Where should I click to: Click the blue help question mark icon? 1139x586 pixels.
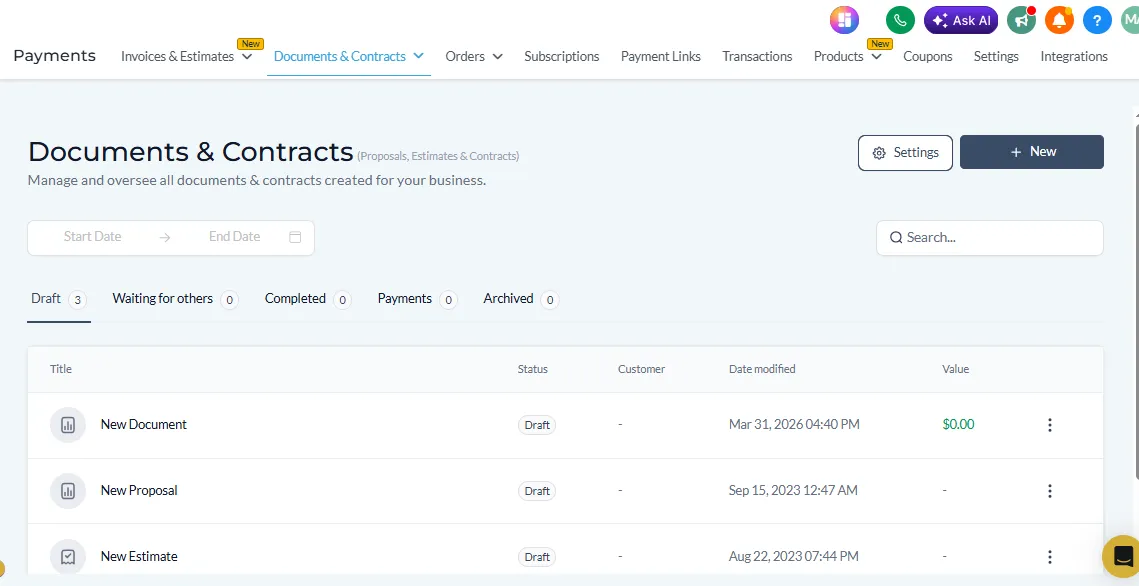point(1097,20)
